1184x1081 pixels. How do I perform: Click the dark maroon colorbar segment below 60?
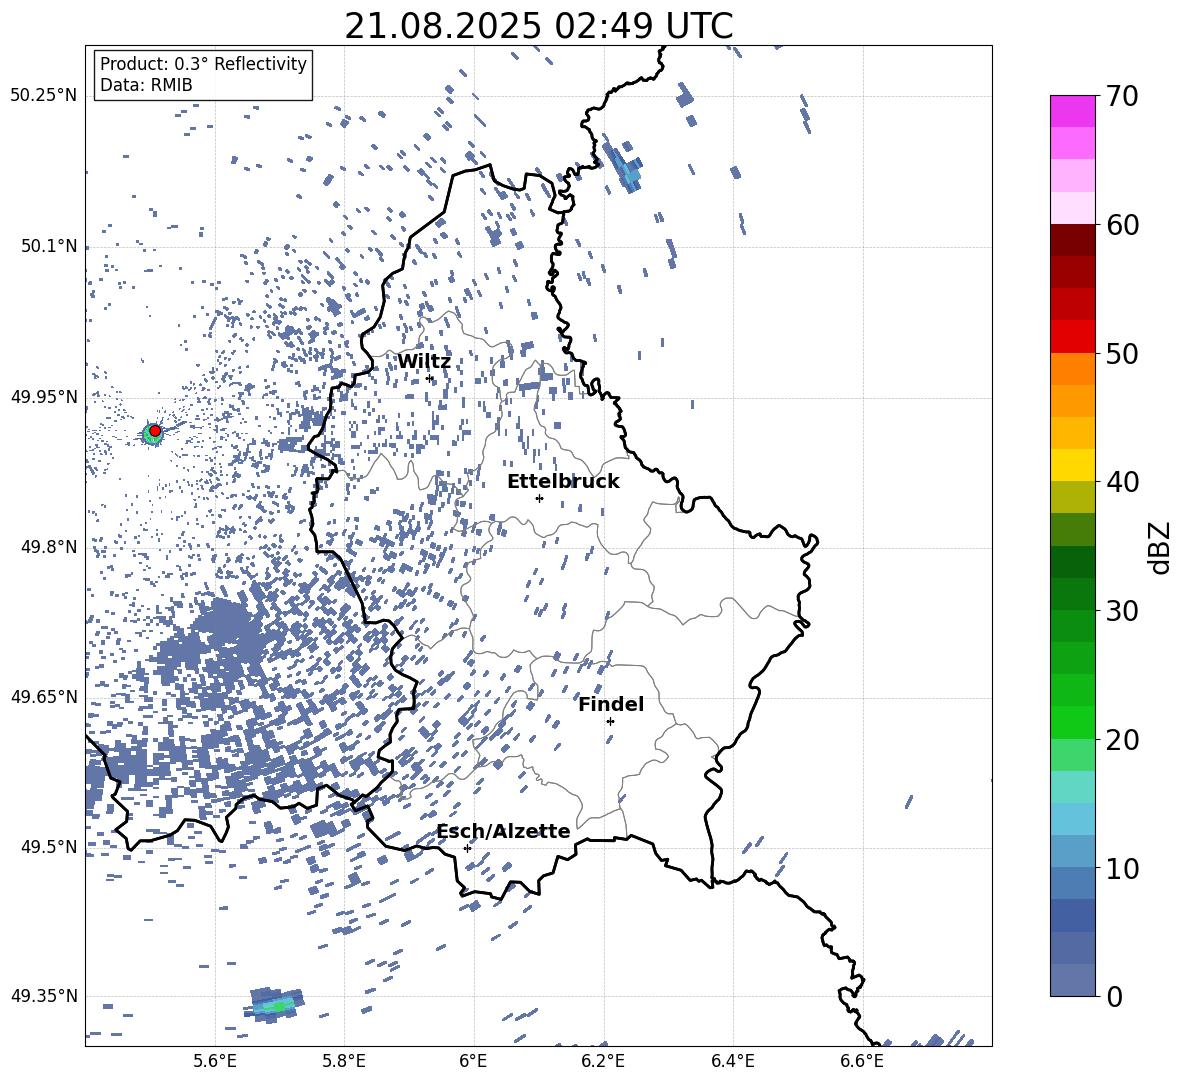point(1072,240)
